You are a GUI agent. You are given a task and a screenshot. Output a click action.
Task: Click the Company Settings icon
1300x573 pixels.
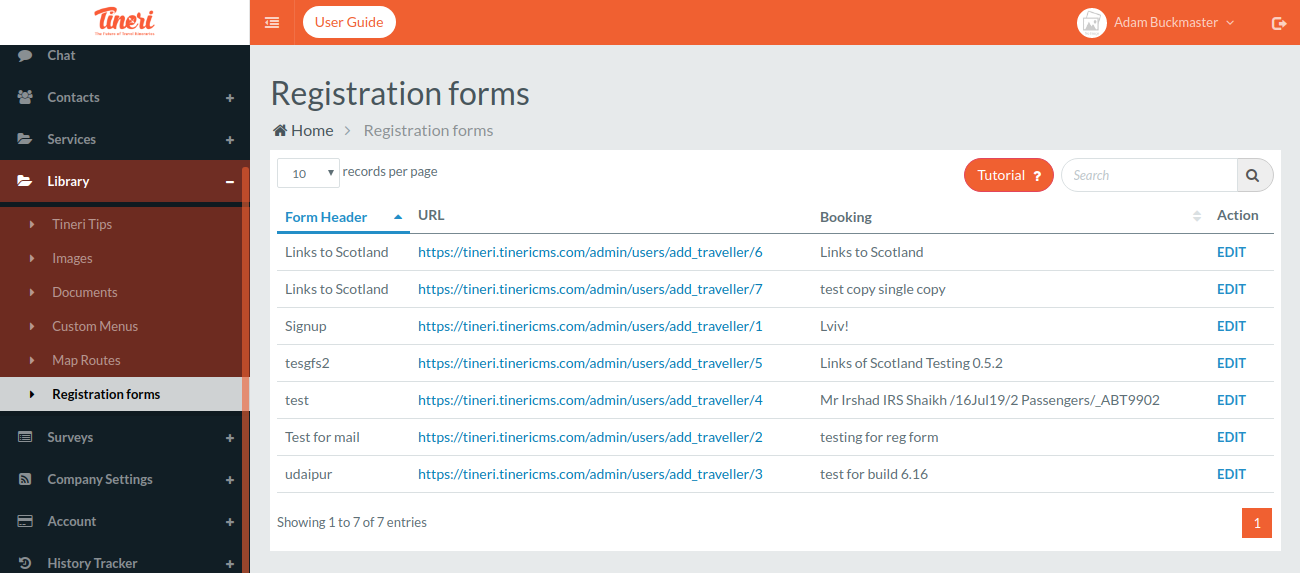pyautogui.click(x=25, y=479)
